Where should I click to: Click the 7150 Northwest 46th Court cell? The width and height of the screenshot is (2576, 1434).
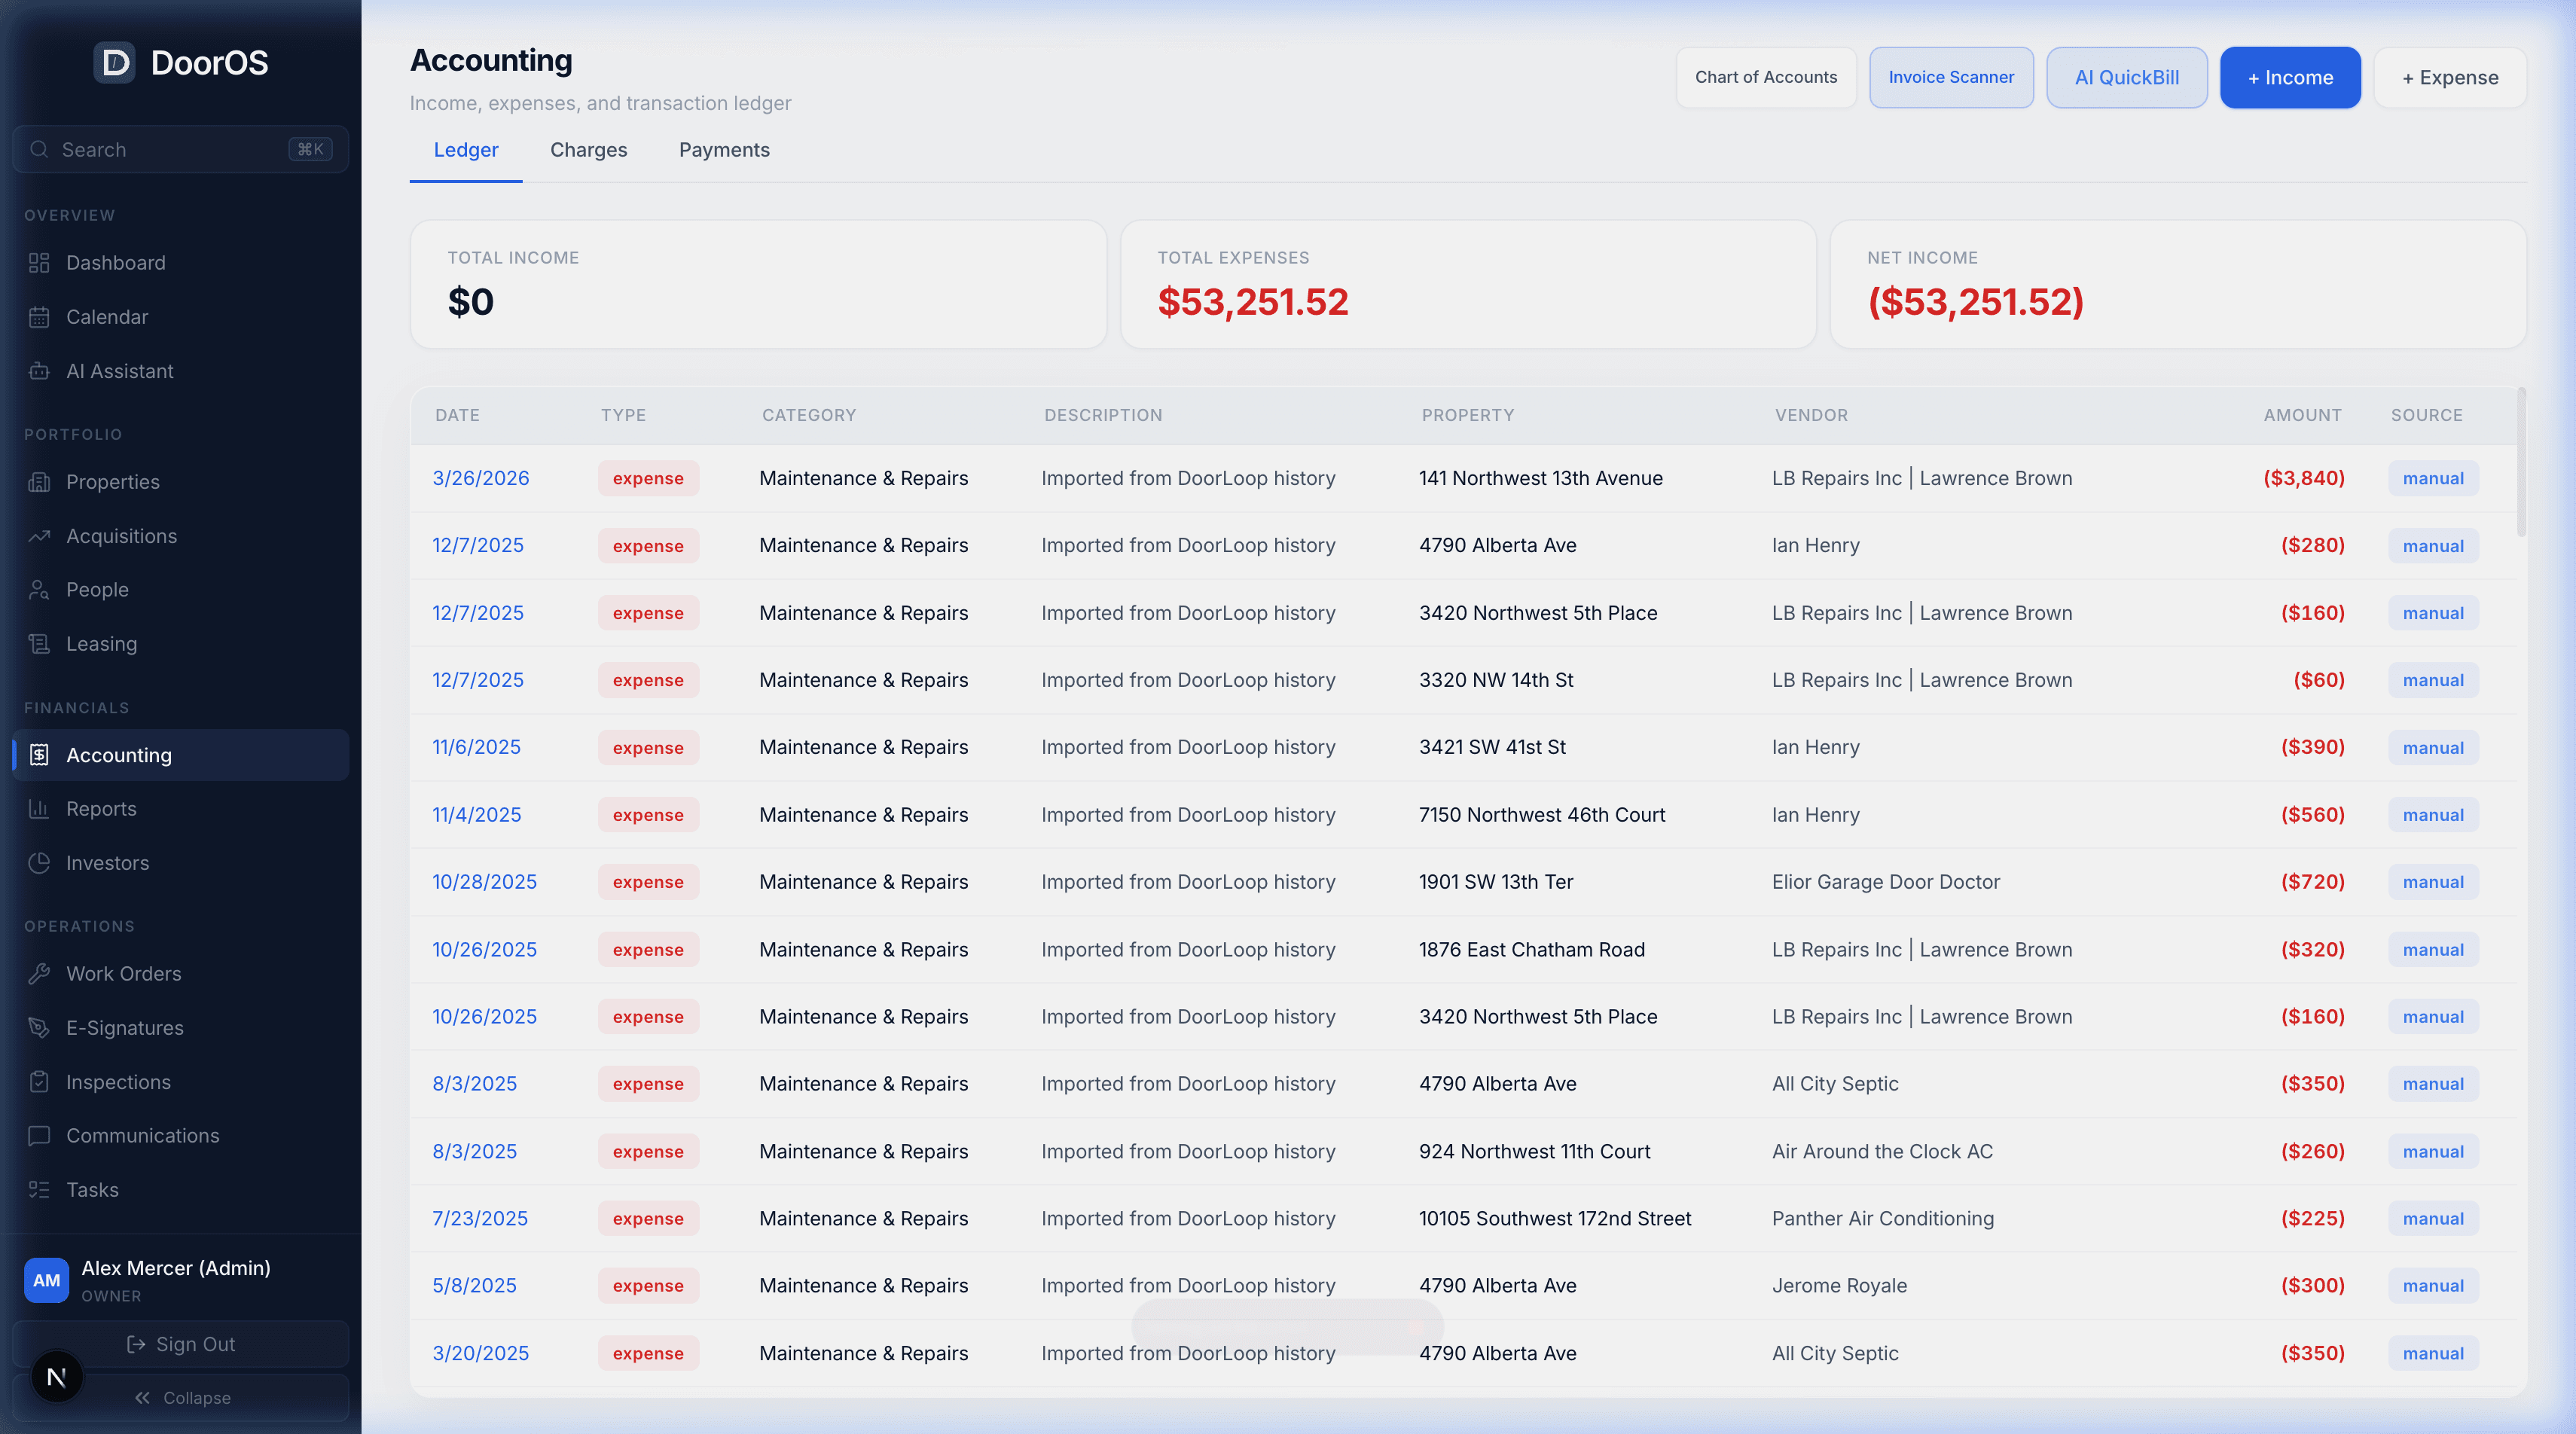point(1542,815)
